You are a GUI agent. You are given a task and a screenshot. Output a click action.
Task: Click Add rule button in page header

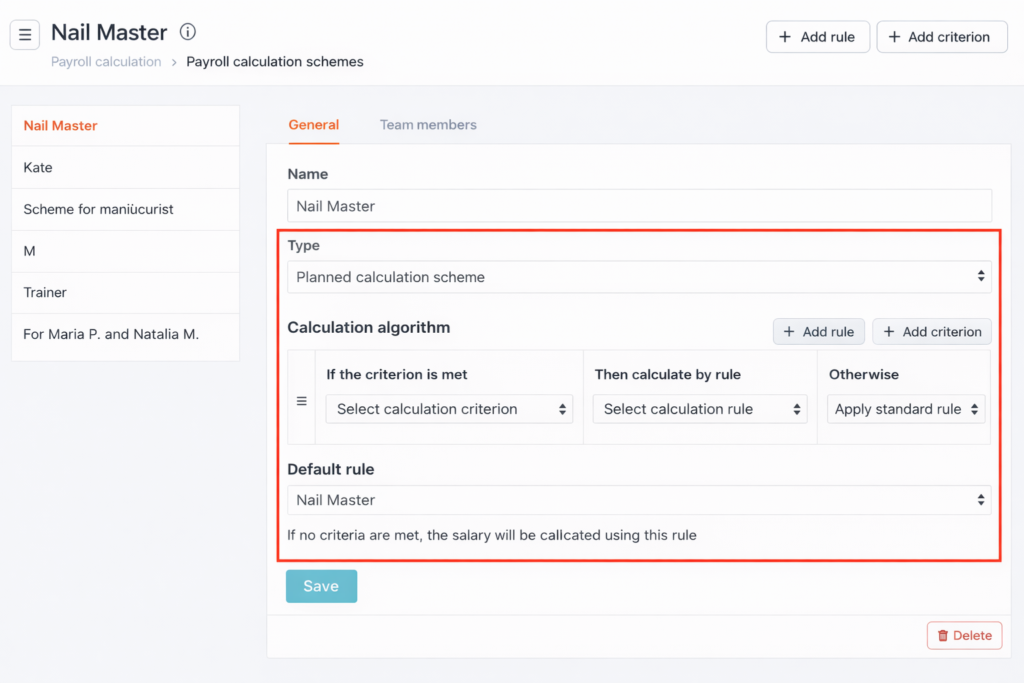818,37
